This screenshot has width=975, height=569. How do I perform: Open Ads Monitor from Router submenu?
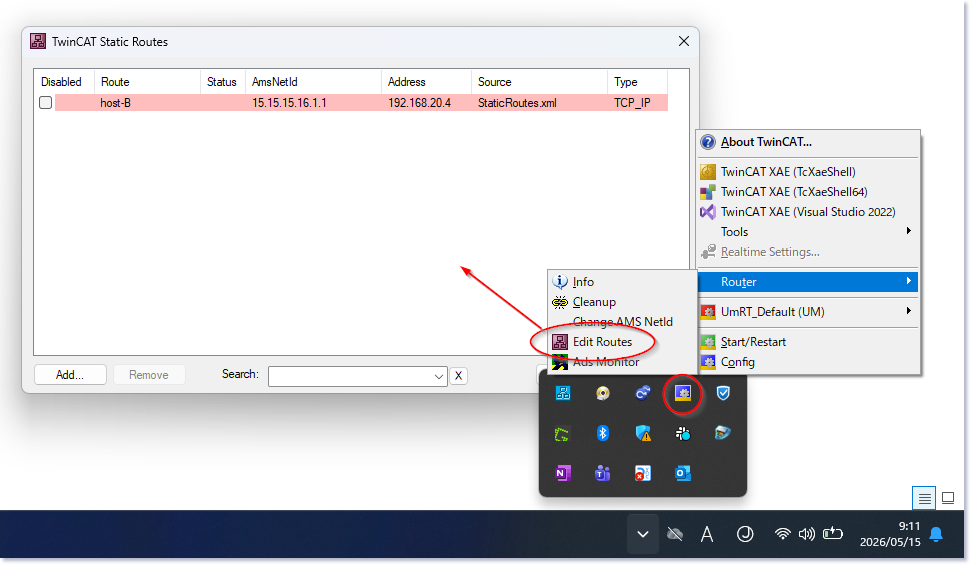[x=622, y=362]
